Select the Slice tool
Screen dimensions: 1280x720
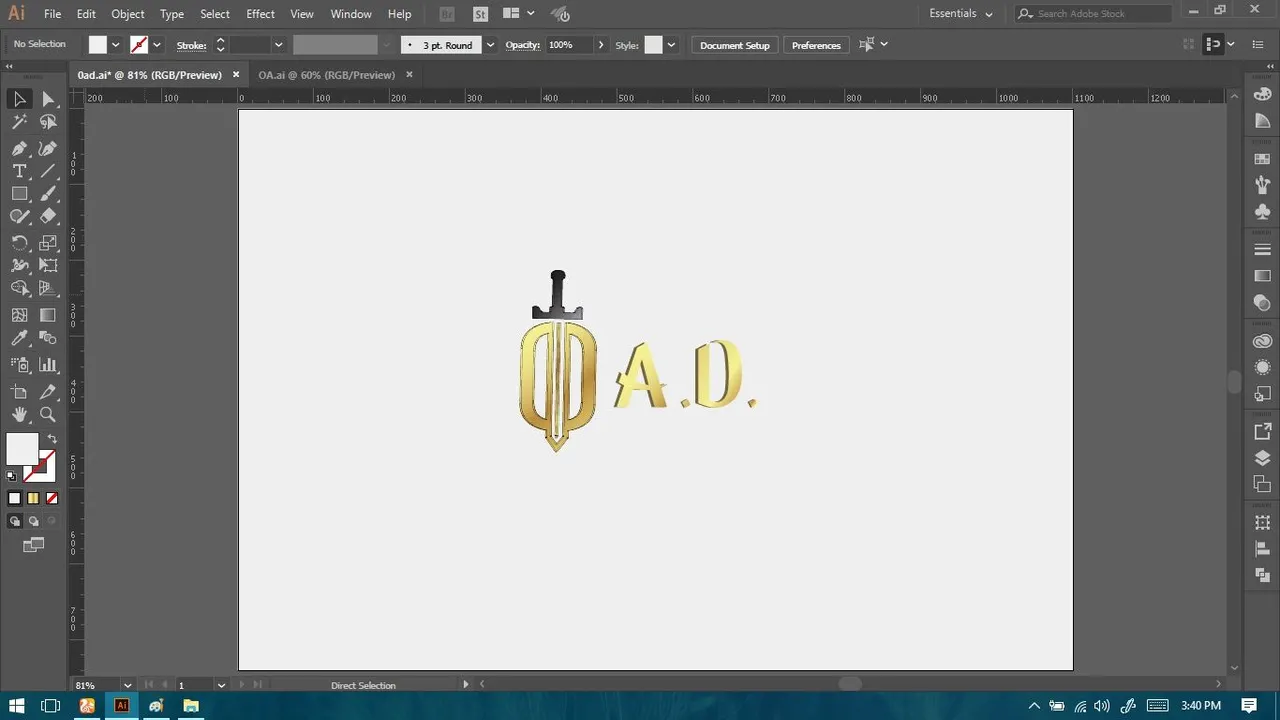click(48, 392)
